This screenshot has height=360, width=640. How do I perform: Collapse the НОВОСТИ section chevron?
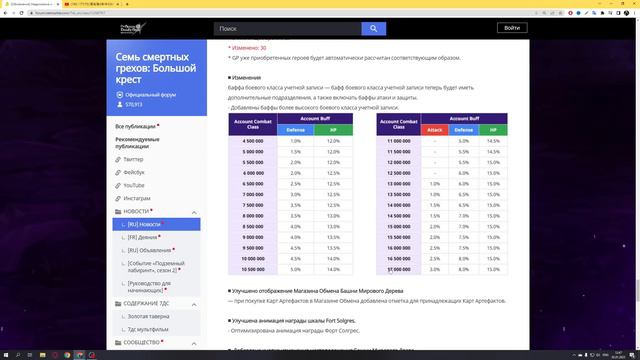pos(194,212)
